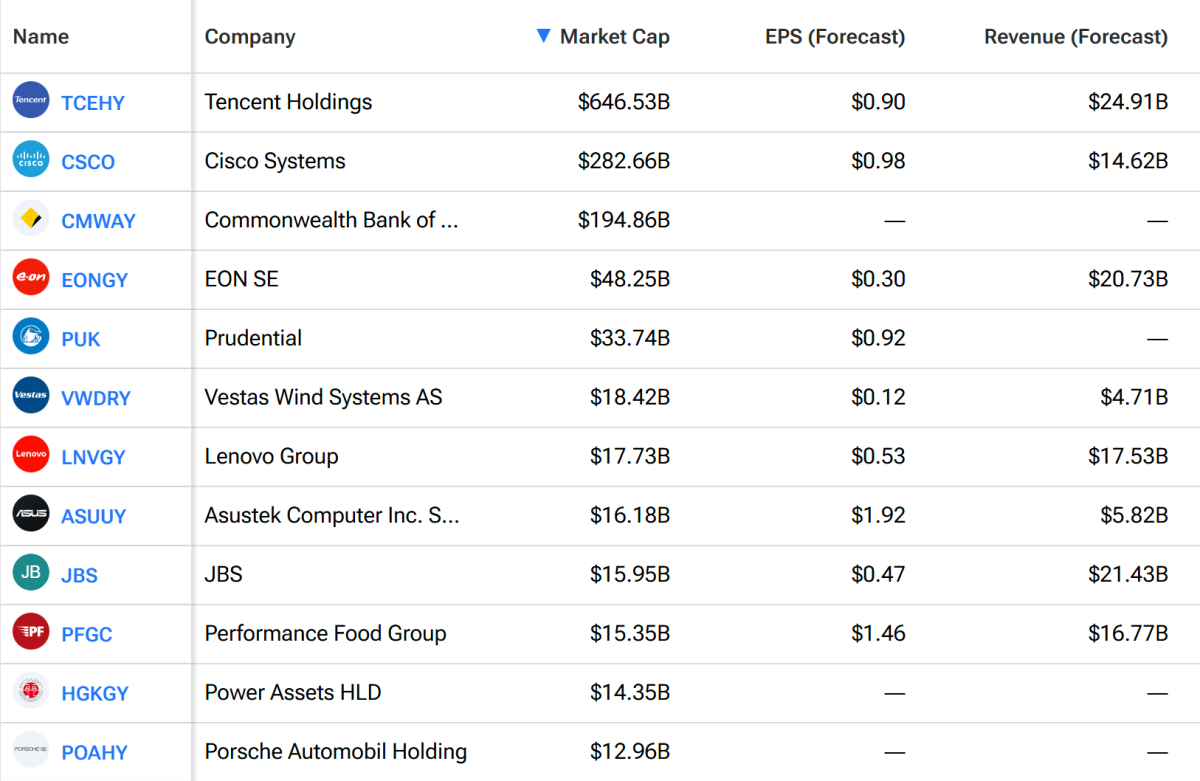This screenshot has height=781, width=1200.
Task: Click the $194.86B market cap value
Action: point(624,220)
